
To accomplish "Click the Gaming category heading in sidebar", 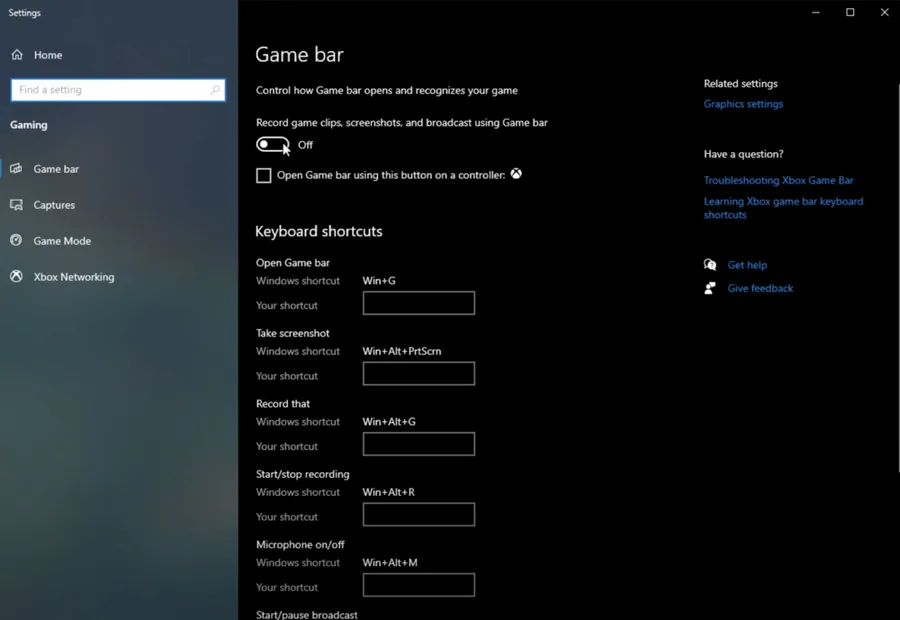I will click(29, 125).
